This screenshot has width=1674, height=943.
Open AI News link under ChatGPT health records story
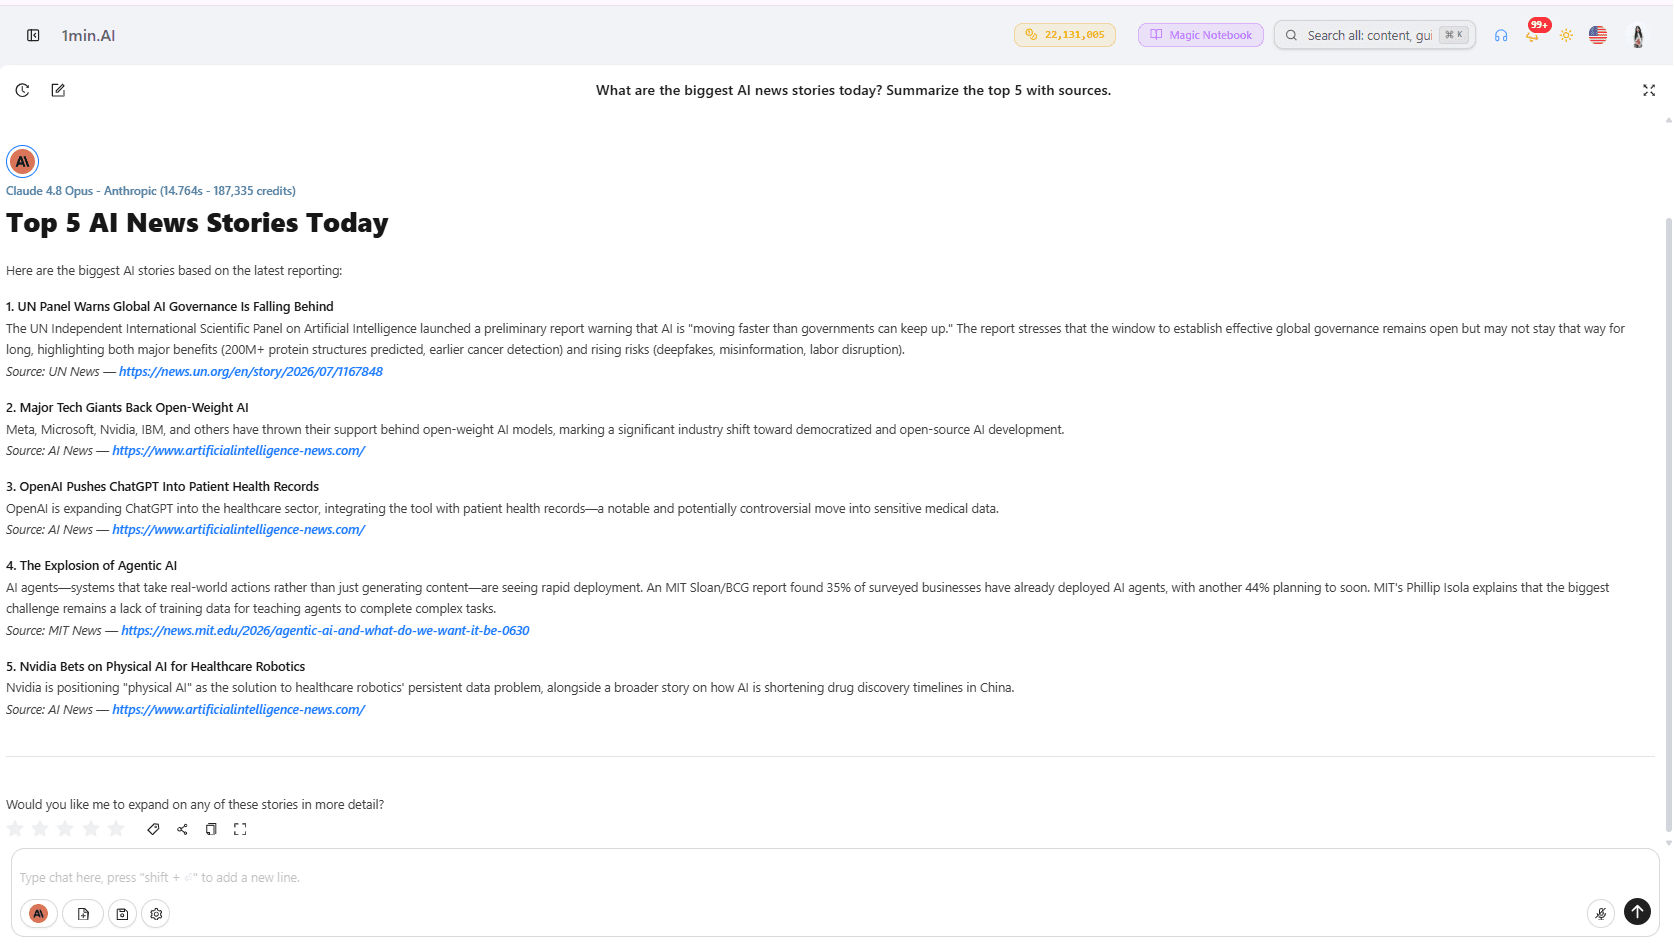239,530
